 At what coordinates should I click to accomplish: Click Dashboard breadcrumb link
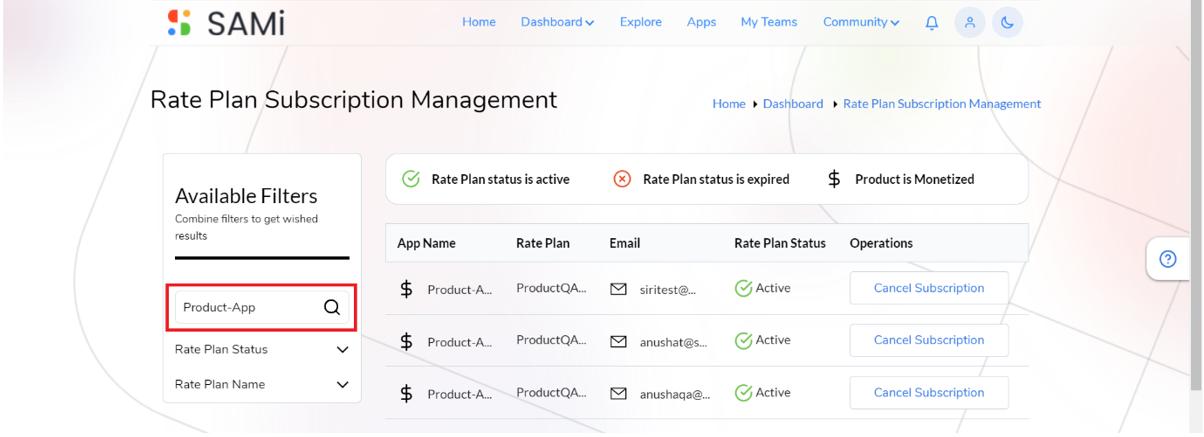click(x=793, y=104)
